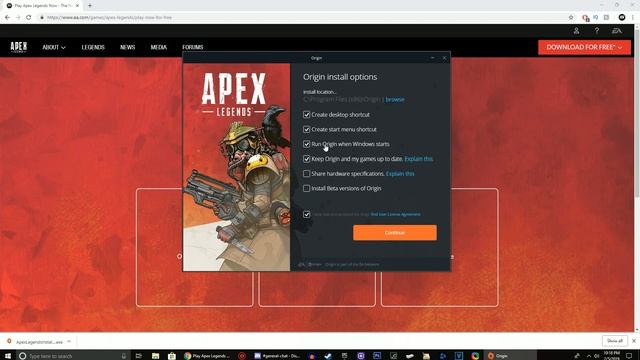Bookmark this page with the star

point(571,18)
